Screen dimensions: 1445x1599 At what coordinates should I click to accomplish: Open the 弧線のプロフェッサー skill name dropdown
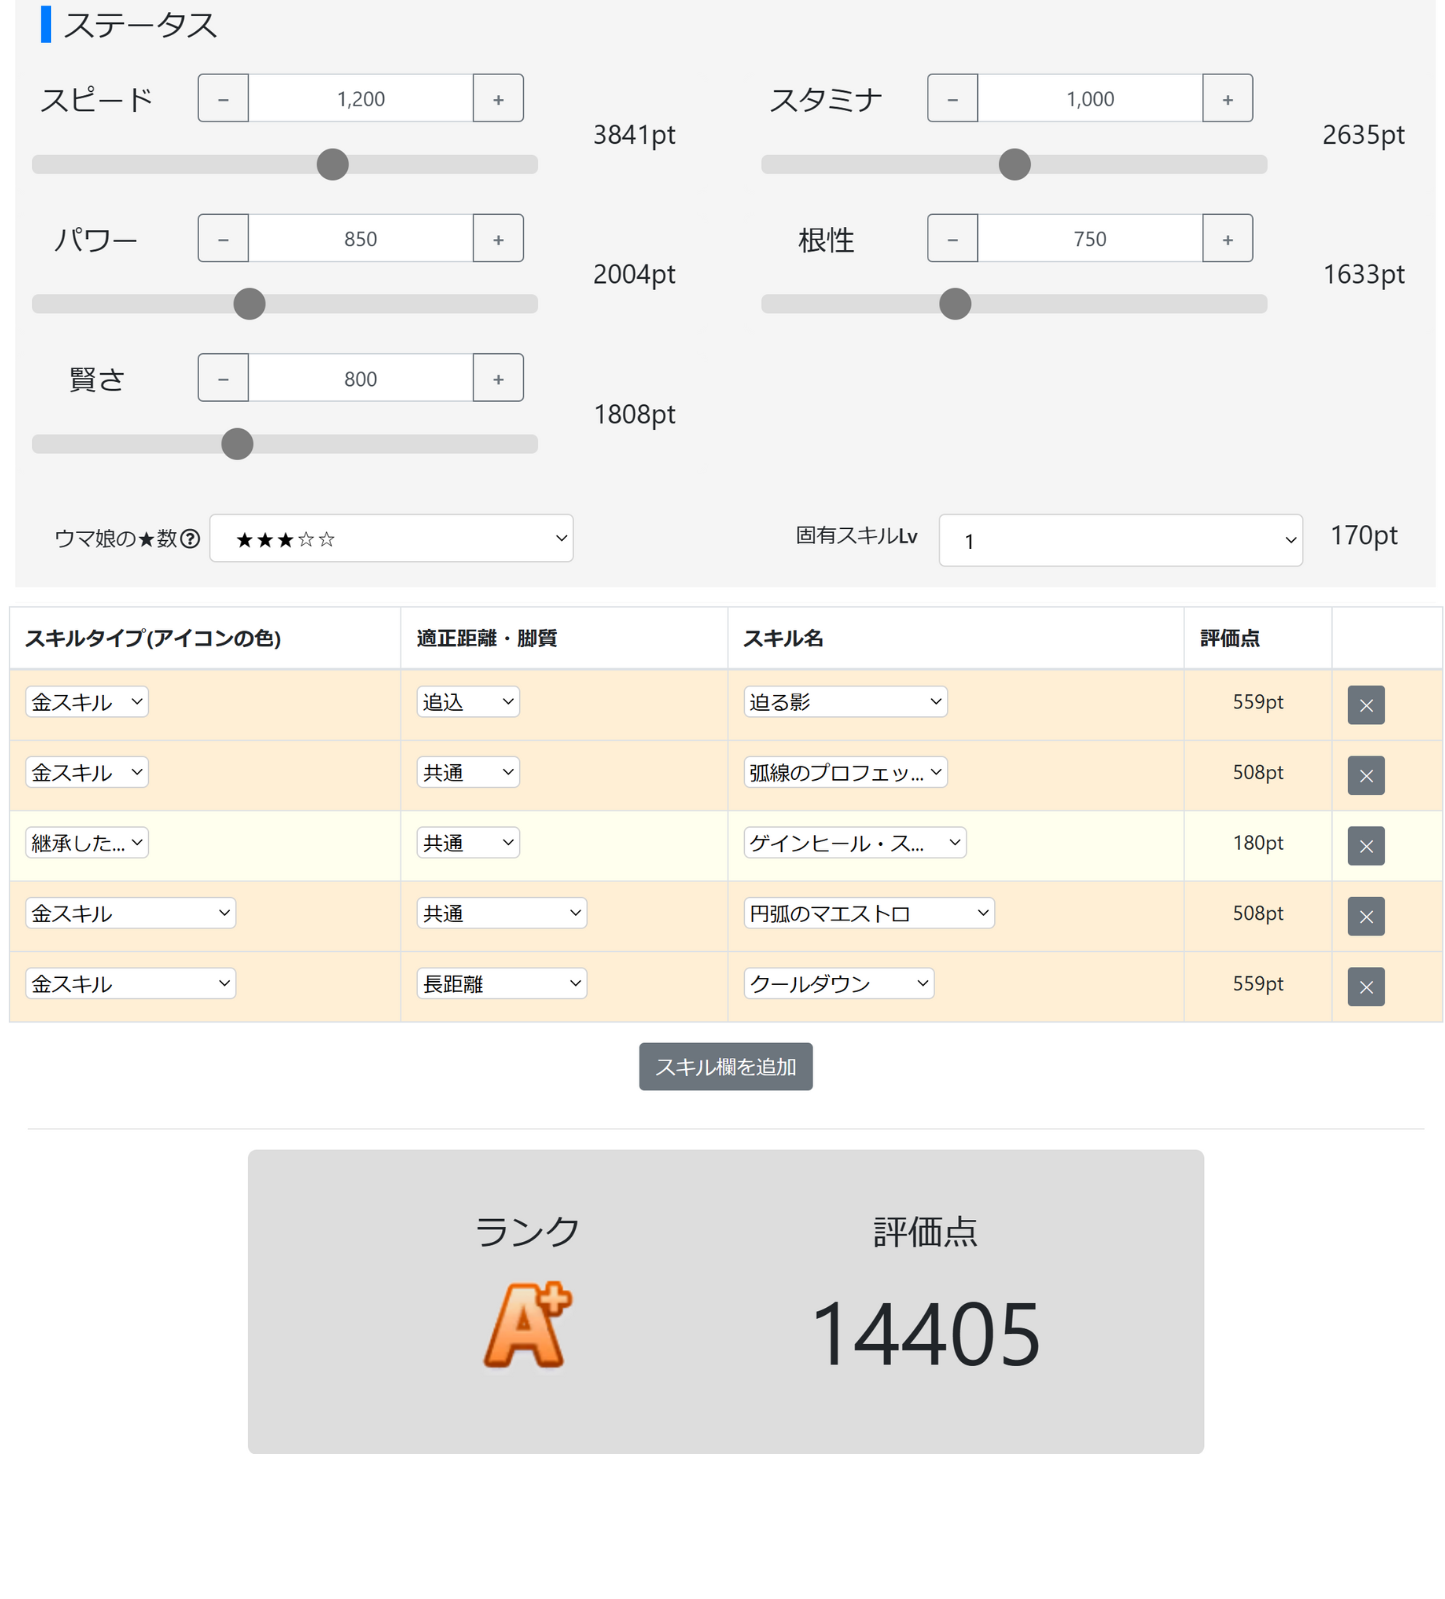coord(846,772)
